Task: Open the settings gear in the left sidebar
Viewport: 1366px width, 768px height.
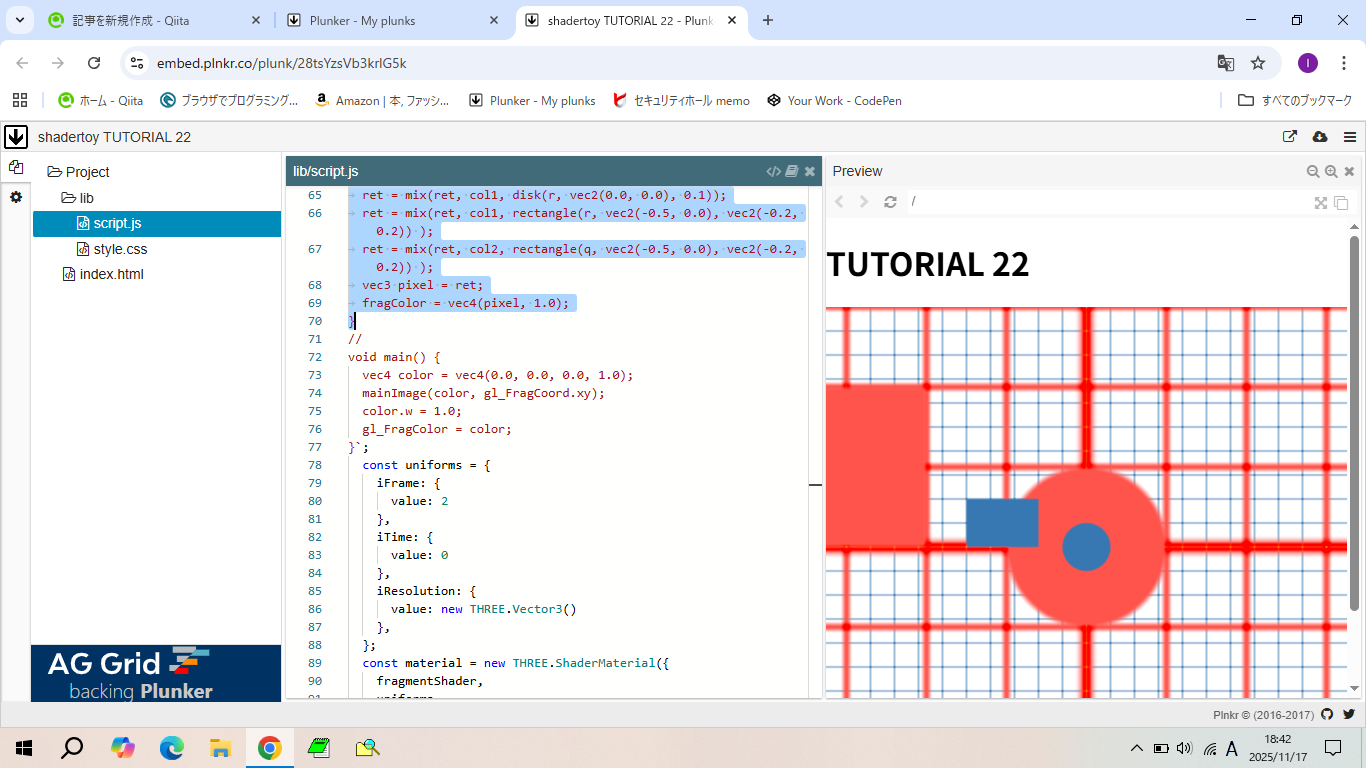Action: (x=16, y=198)
